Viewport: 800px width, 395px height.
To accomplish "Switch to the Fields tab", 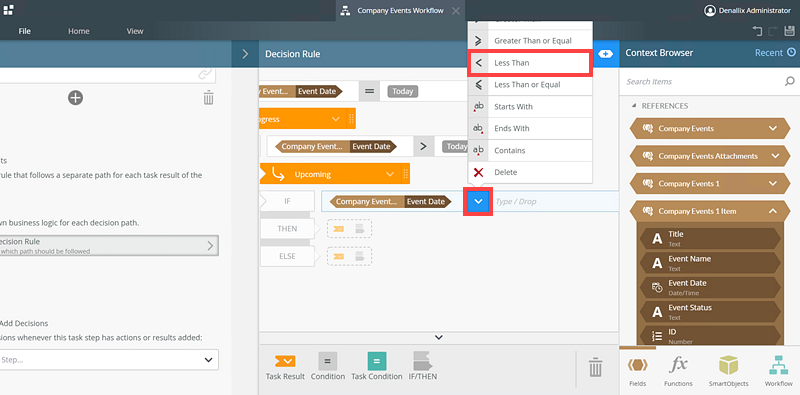I will tap(637, 372).
